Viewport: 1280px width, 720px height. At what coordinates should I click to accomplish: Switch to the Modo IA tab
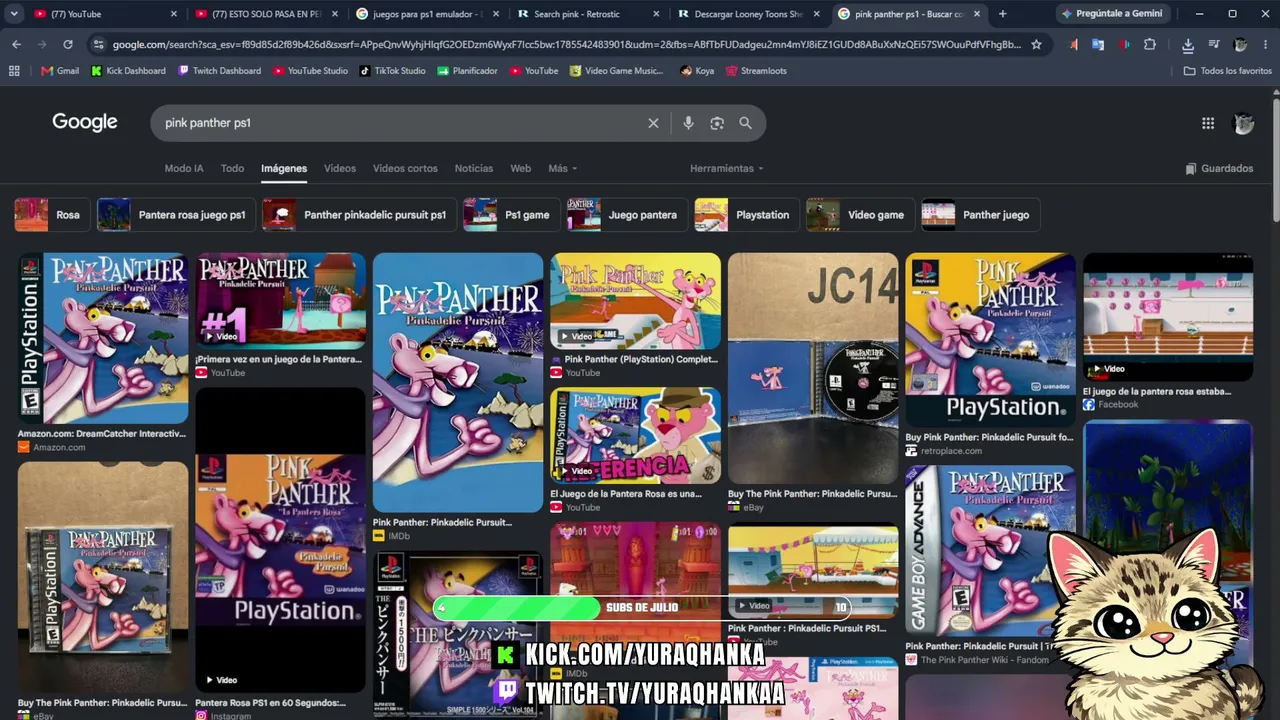[x=184, y=168]
